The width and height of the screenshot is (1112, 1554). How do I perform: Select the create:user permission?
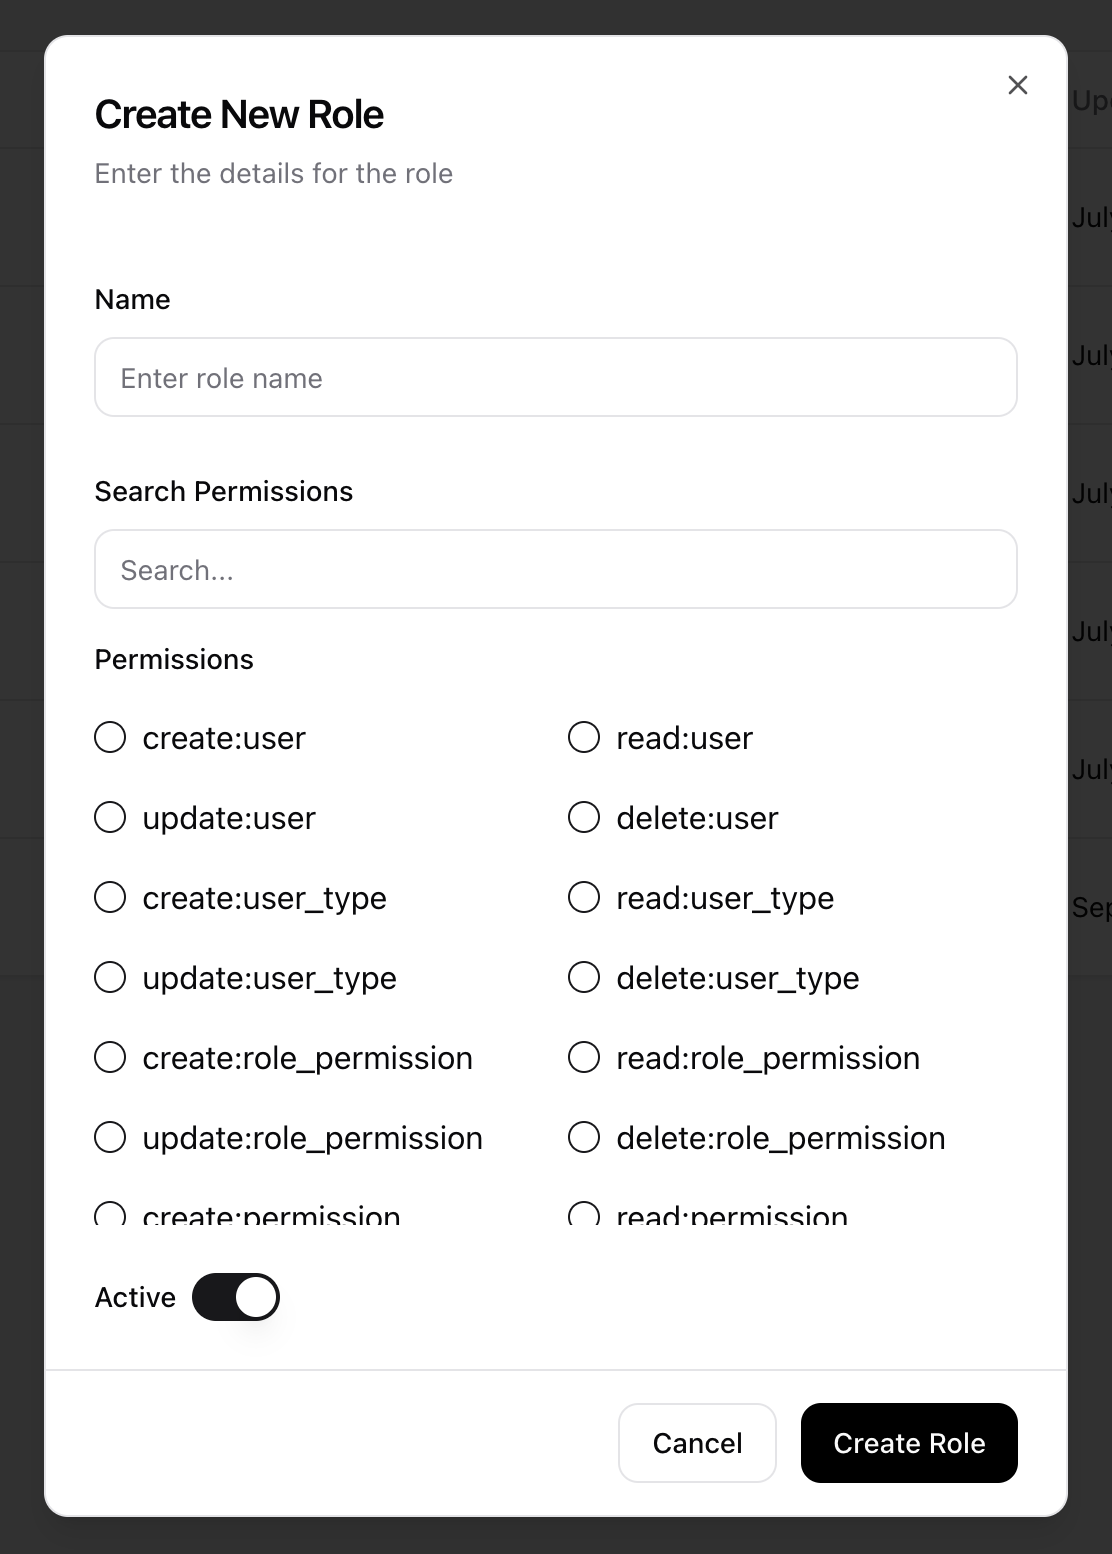click(110, 738)
